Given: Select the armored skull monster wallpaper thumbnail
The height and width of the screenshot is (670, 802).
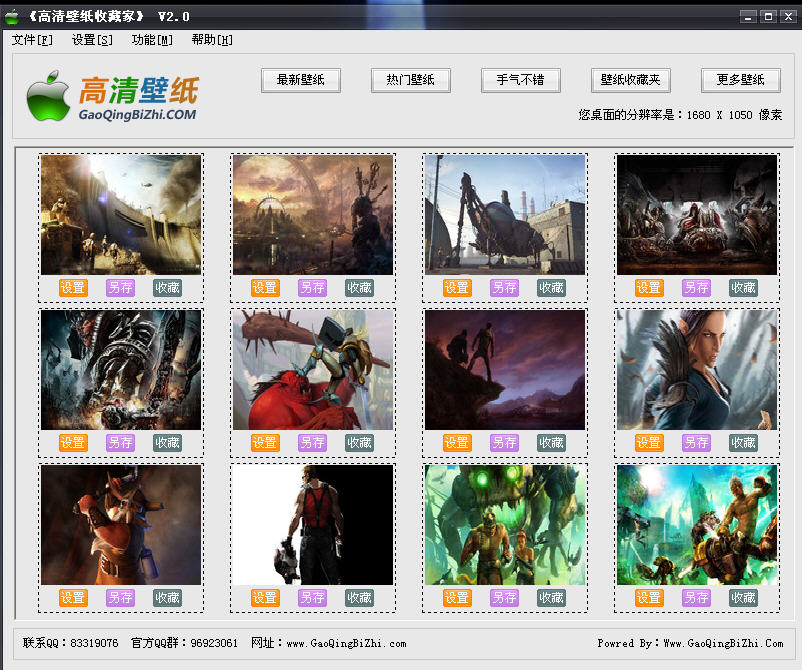Looking at the screenshot, I should point(121,370).
